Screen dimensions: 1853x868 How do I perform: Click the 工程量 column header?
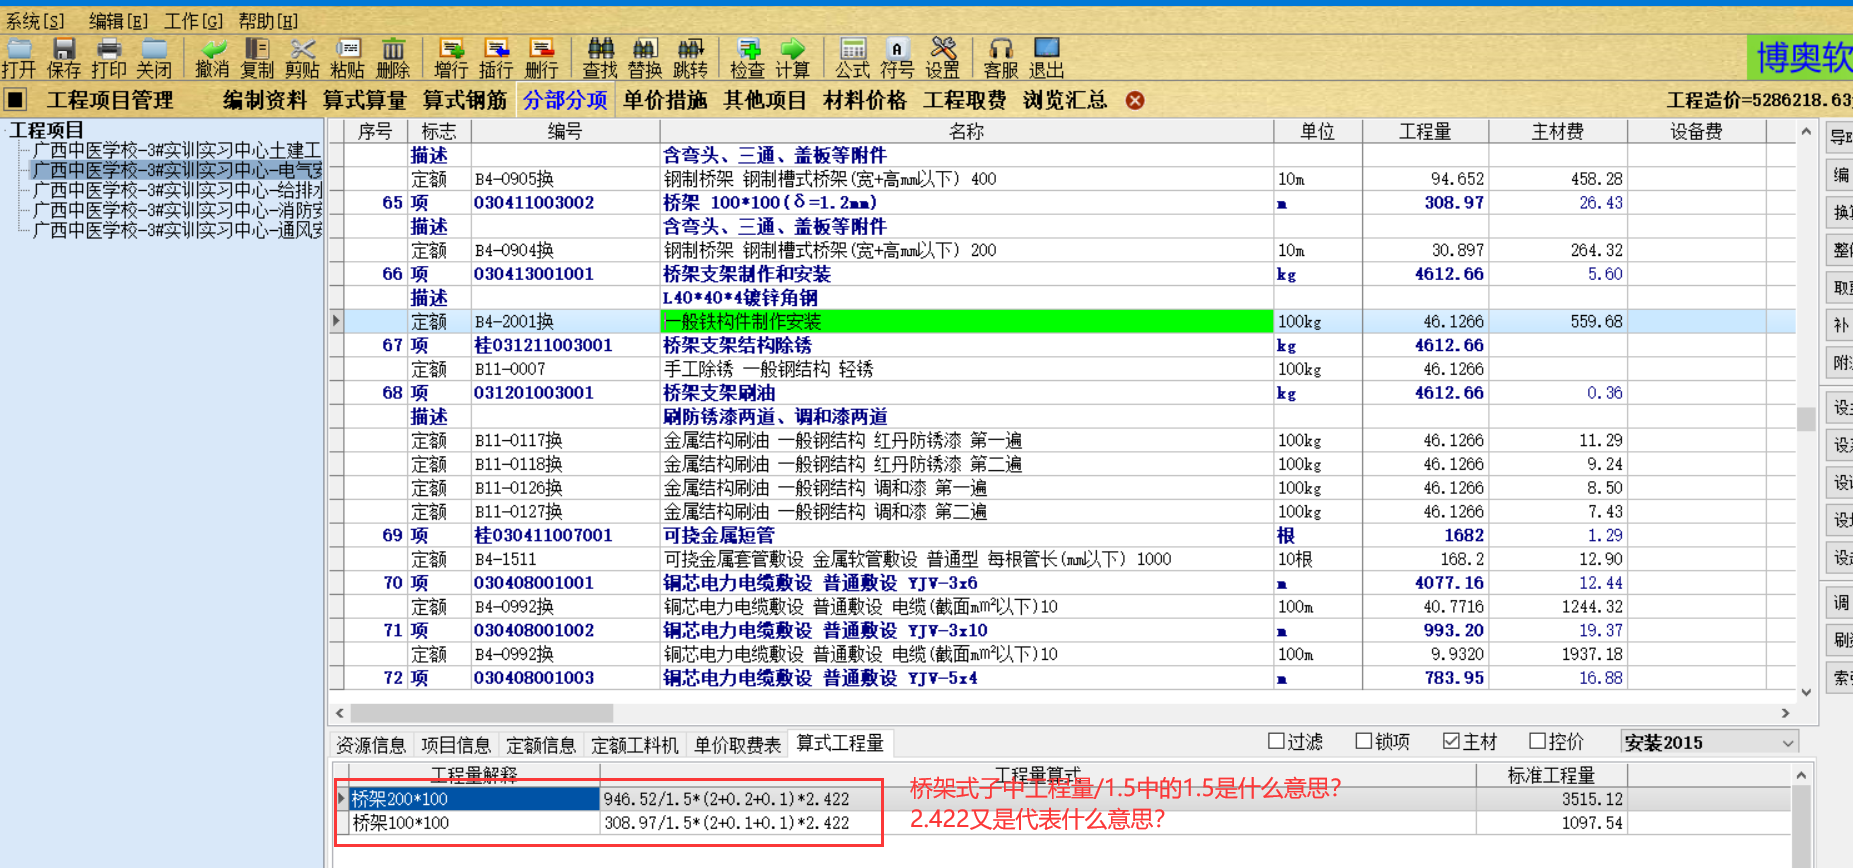coord(1425,131)
